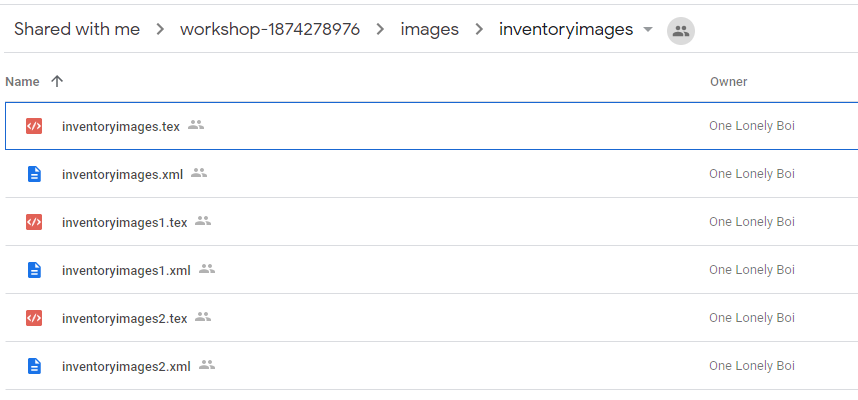Click the inventoryimages1.xml document icon
The width and height of the screenshot is (858, 400).
[34, 270]
